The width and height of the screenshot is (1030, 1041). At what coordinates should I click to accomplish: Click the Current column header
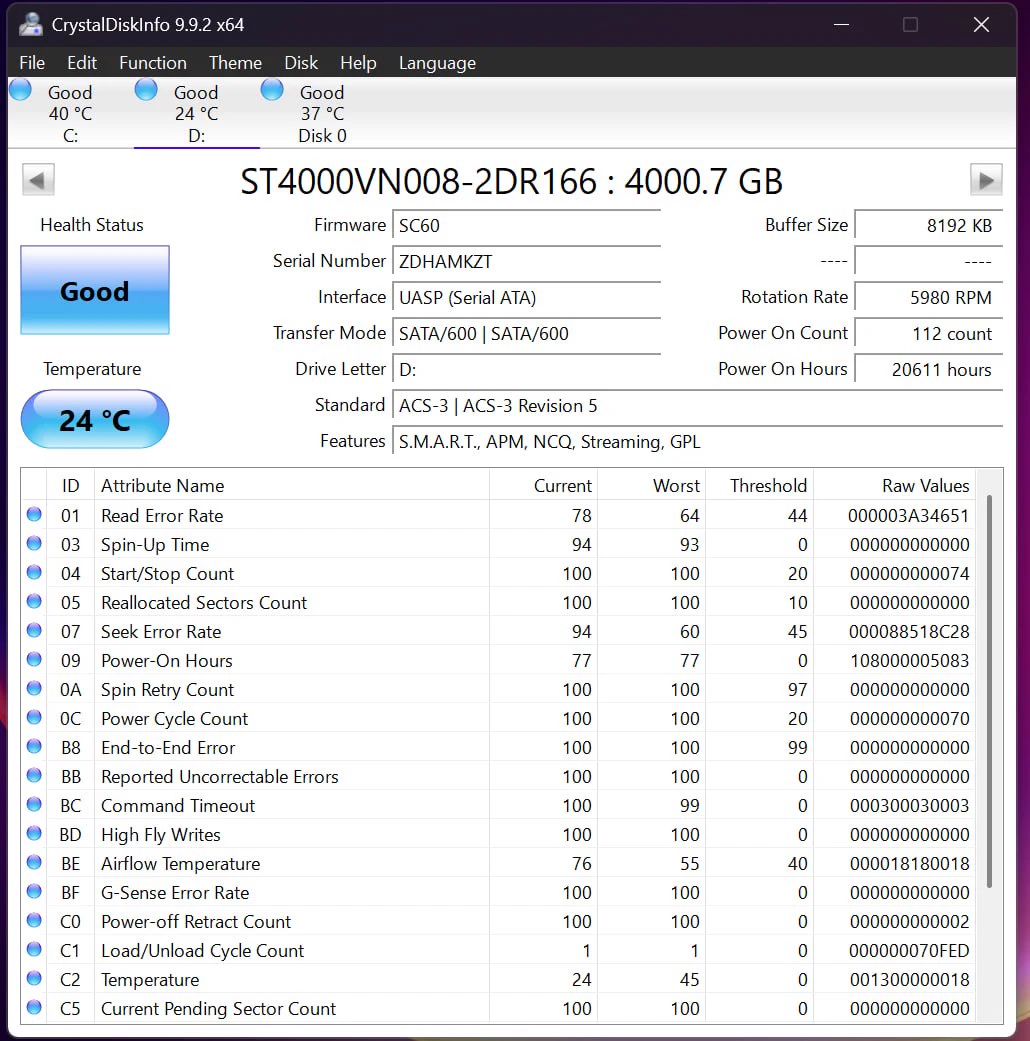coord(543,485)
